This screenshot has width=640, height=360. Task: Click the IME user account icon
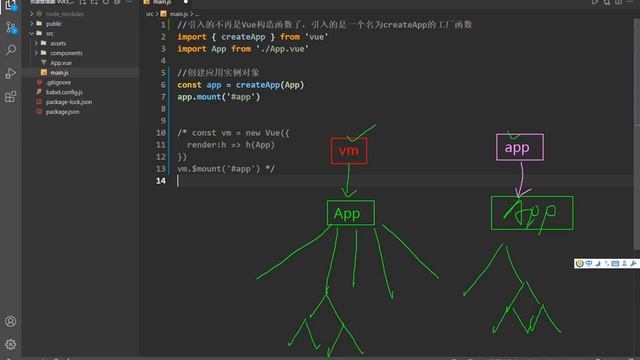point(624,264)
